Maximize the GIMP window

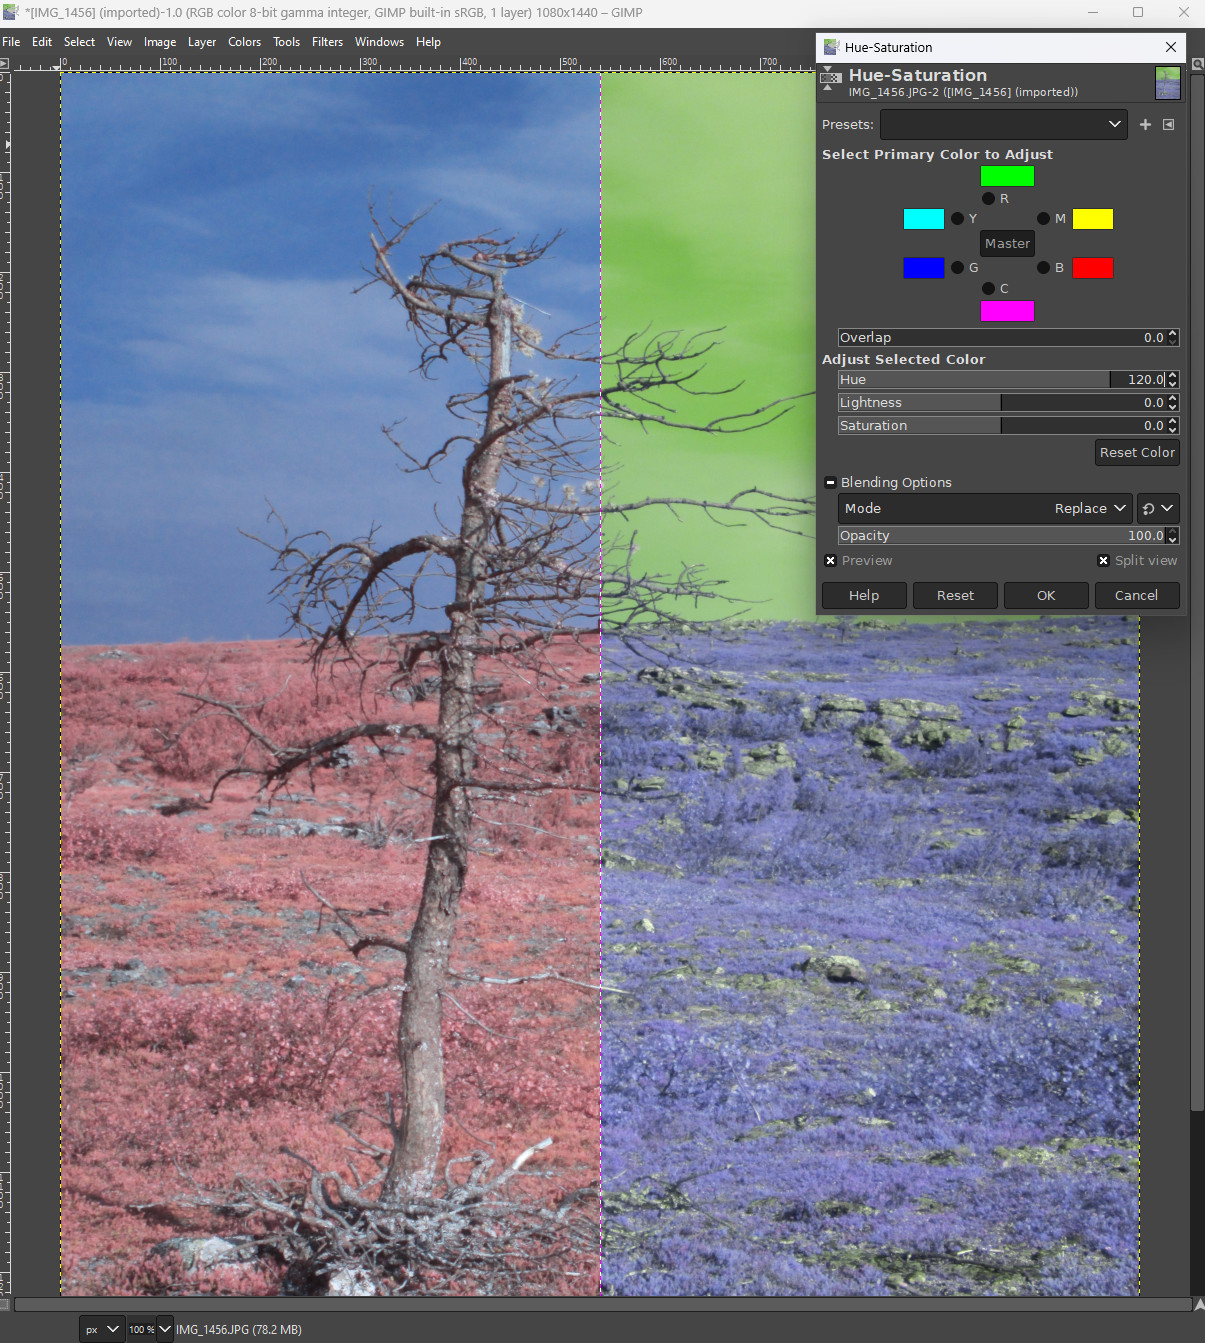click(1138, 12)
